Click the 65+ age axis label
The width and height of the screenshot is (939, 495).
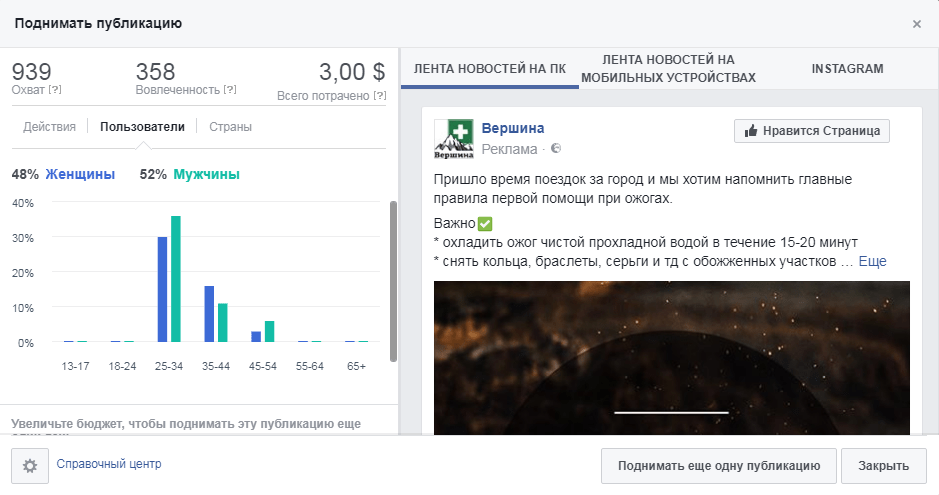356,366
